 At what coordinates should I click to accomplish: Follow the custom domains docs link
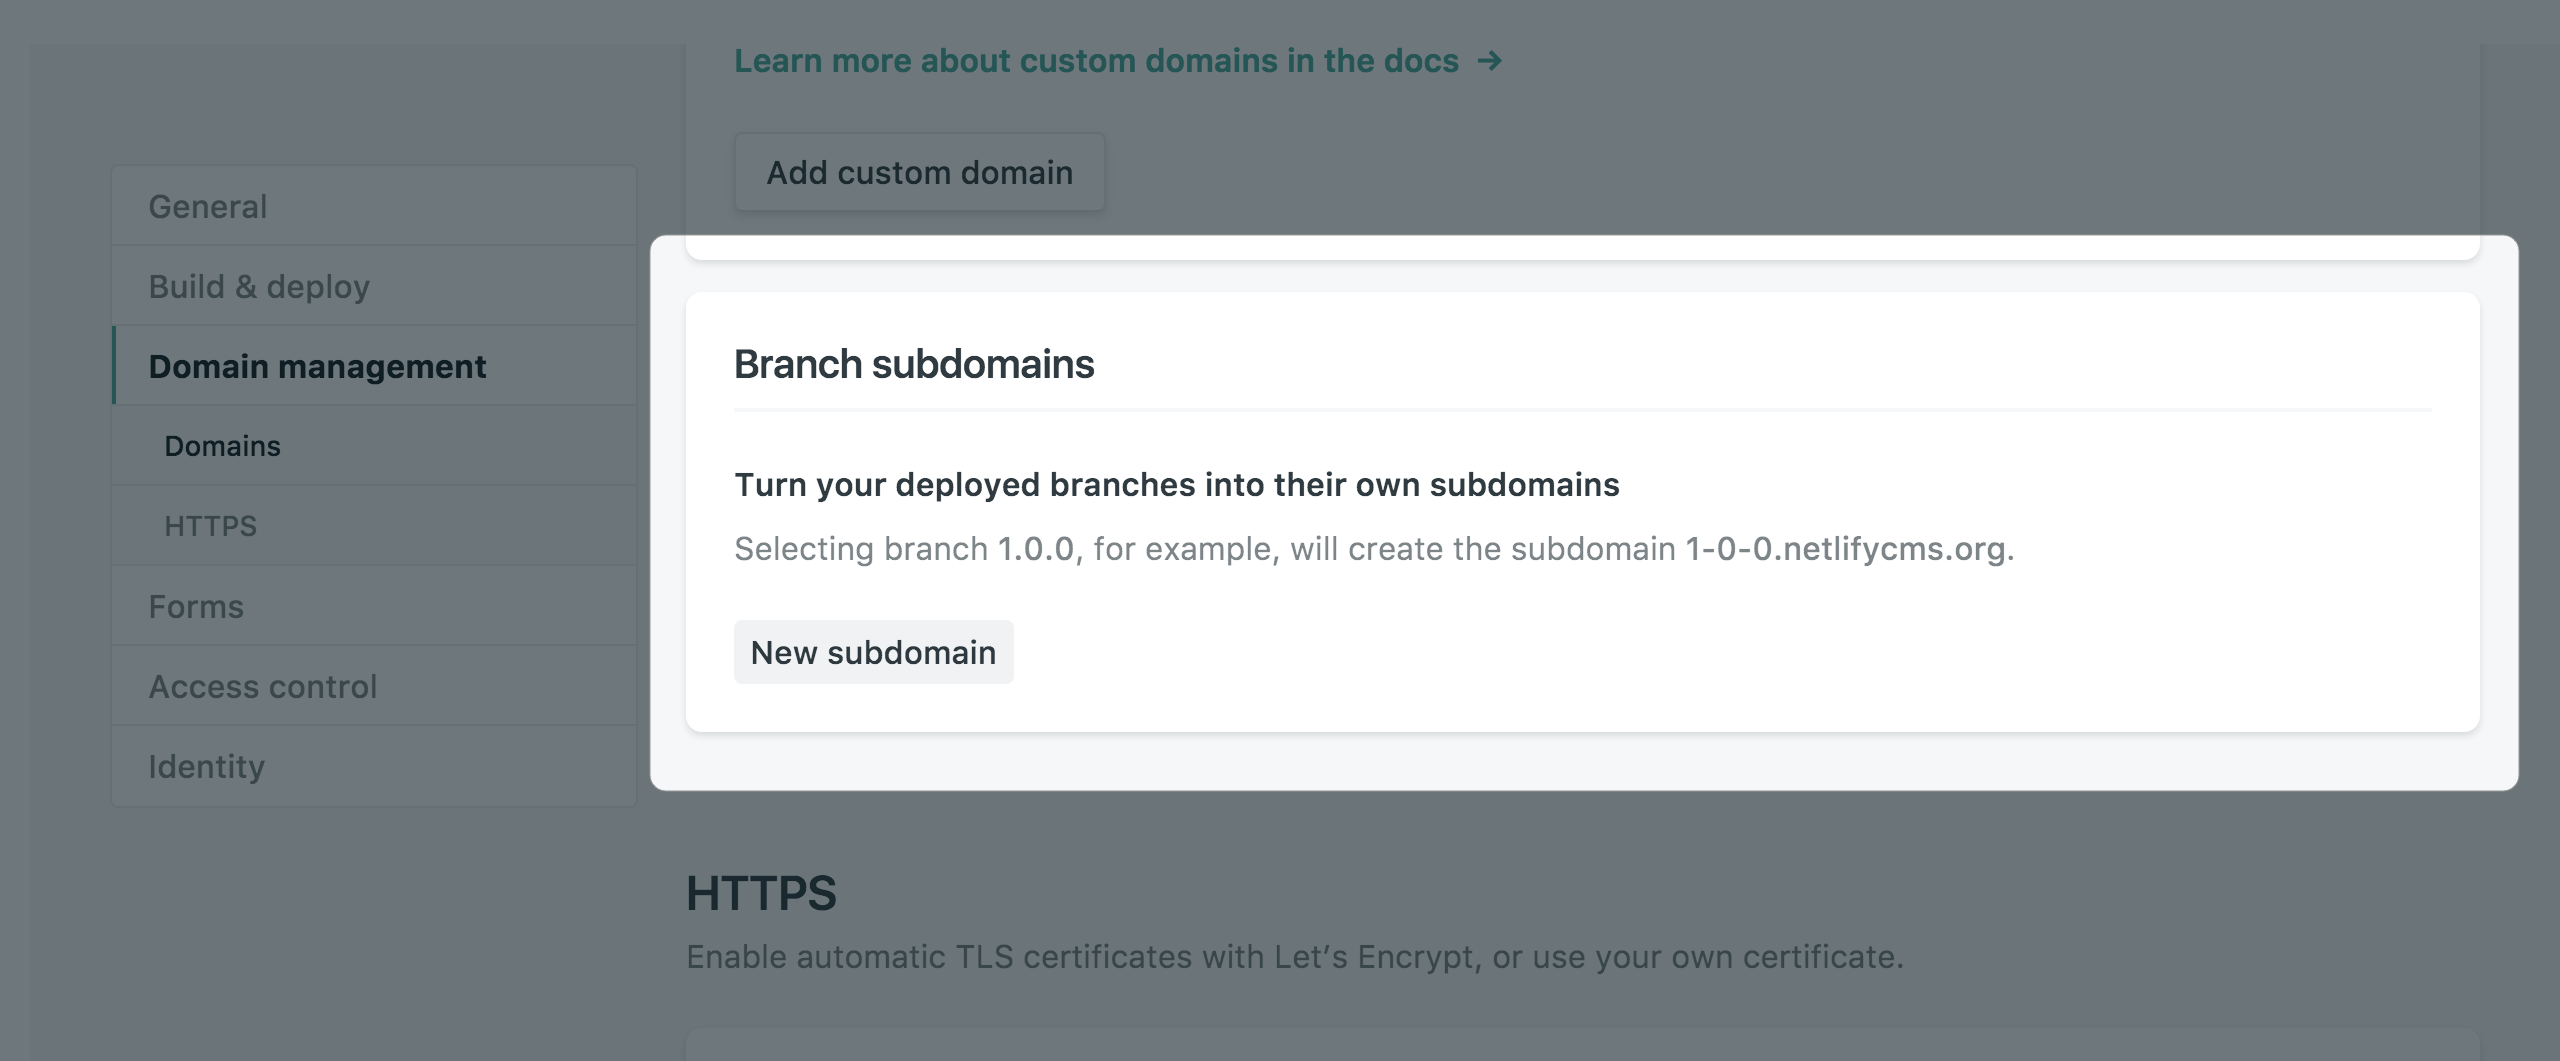click(1096, 61)
